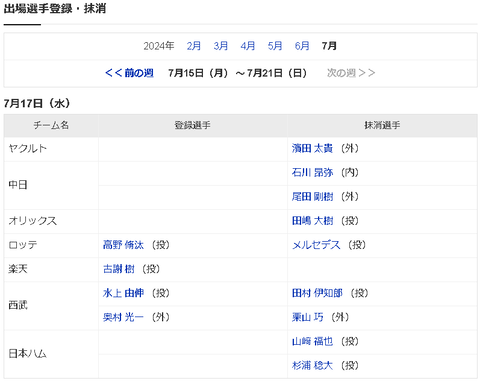Select the 4月 month link
Image resolution: width=480 pixels, height=381 pixels.
pos(248,46)
